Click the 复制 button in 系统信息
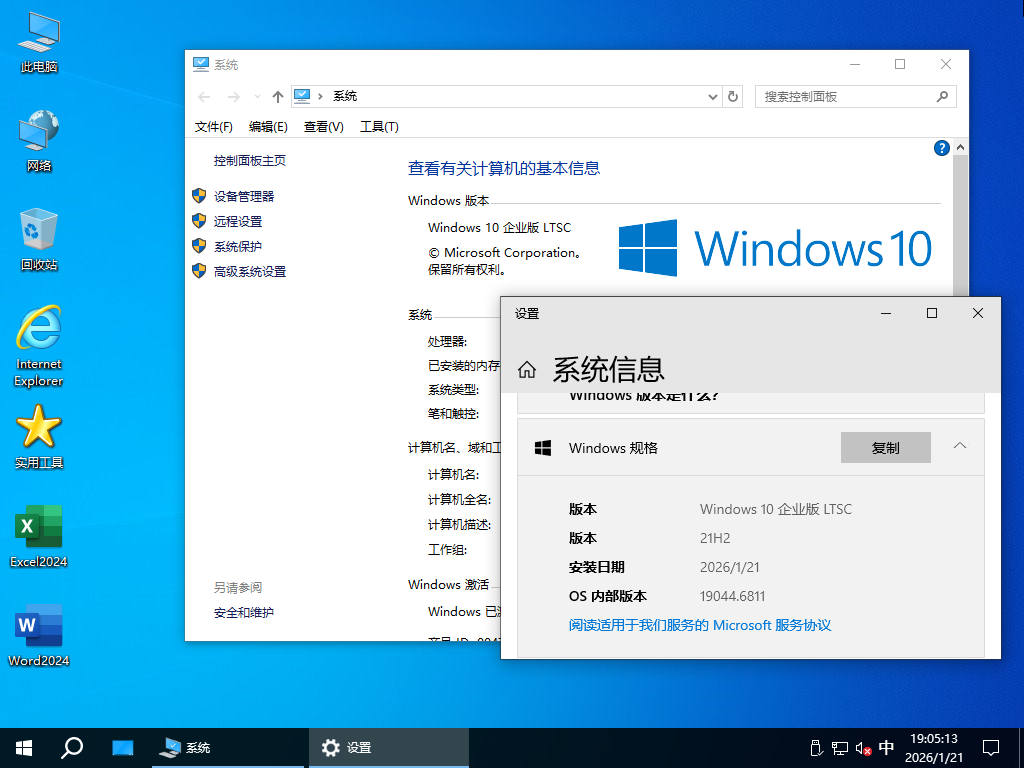 point(884,447)
